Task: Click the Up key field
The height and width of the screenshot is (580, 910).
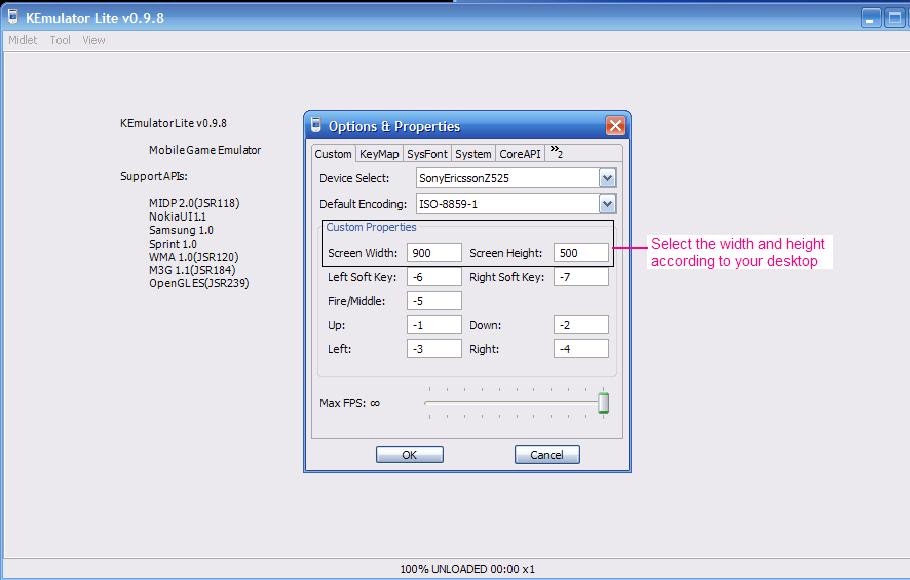Action: tap(434, 325)
